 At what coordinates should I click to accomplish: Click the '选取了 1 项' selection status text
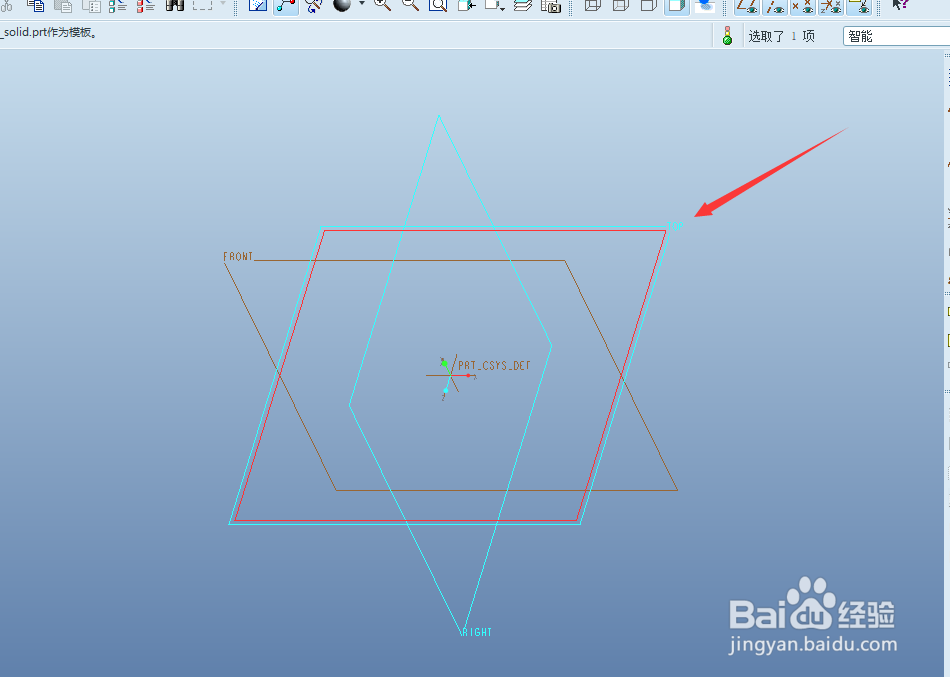point(782,36)
